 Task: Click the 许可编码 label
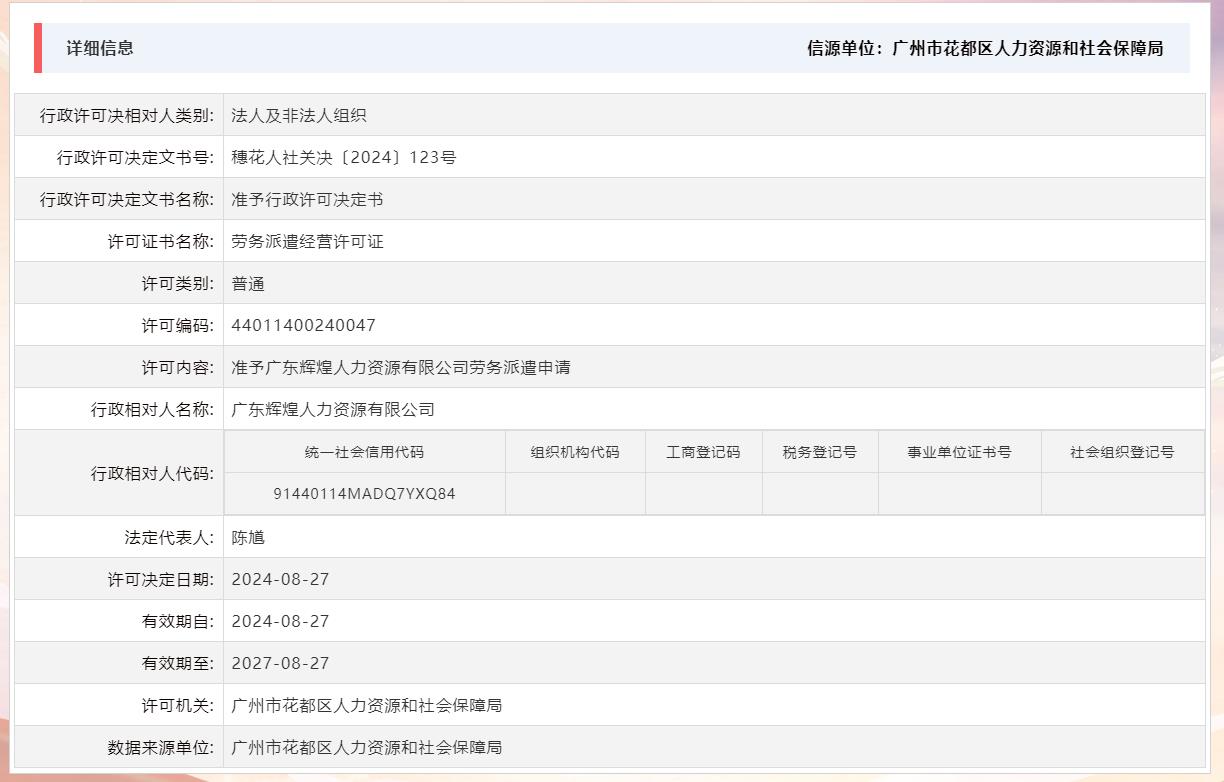(x=178, y=325)
